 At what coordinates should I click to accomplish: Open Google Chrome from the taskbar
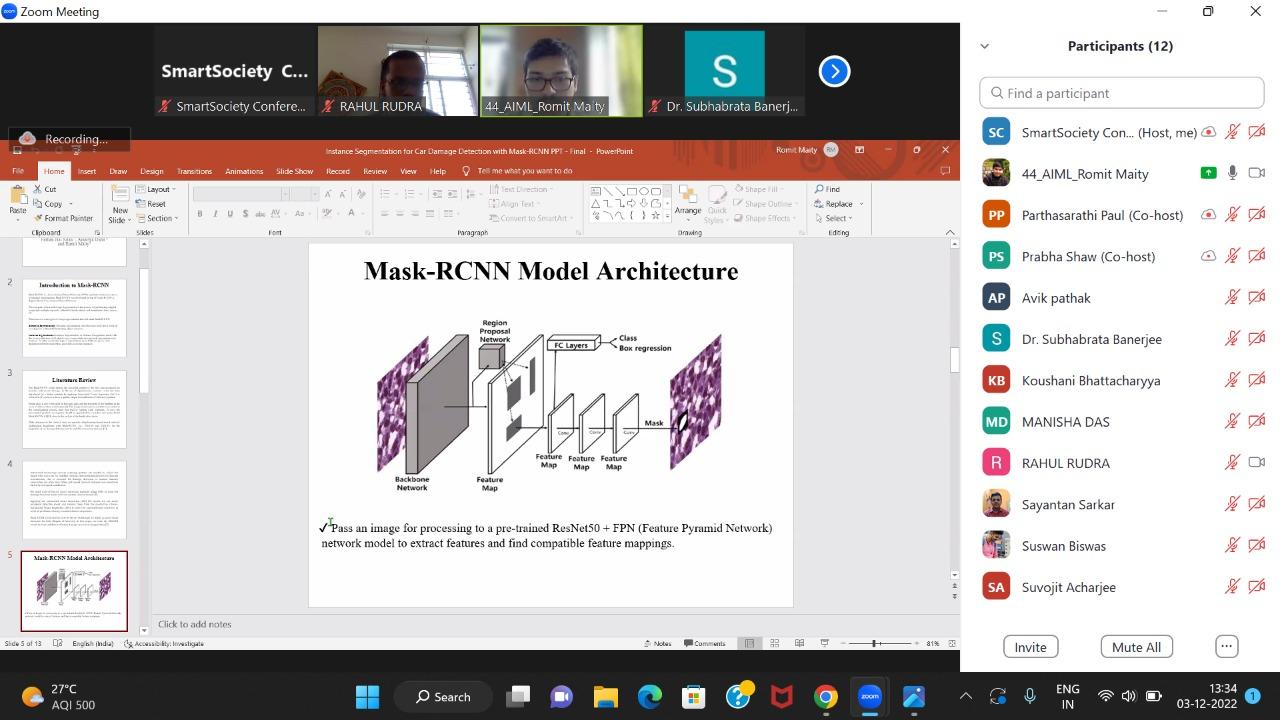(x=825, y=697)
